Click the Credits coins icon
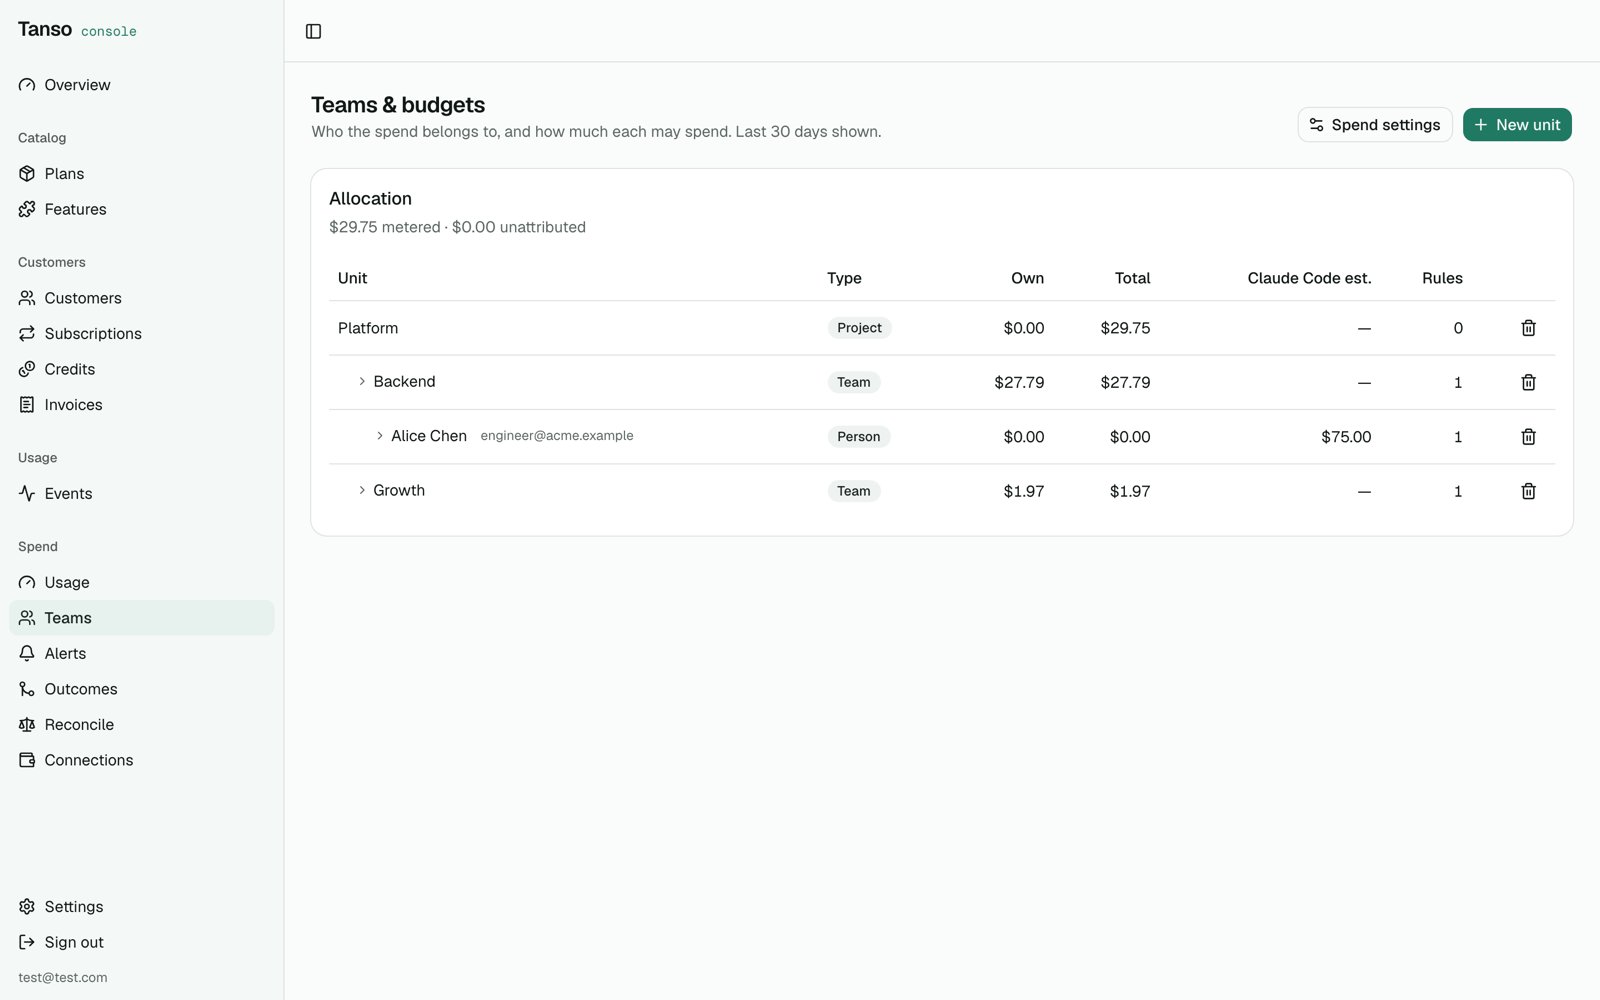This screenshot has height=1000, width=1600. tap(27, 369)
